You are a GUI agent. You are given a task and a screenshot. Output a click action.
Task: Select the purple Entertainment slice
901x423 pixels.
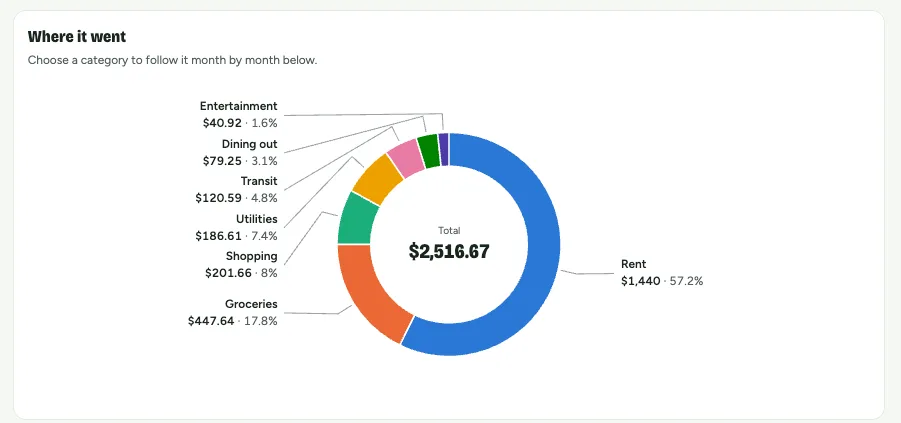coord(444,149)
